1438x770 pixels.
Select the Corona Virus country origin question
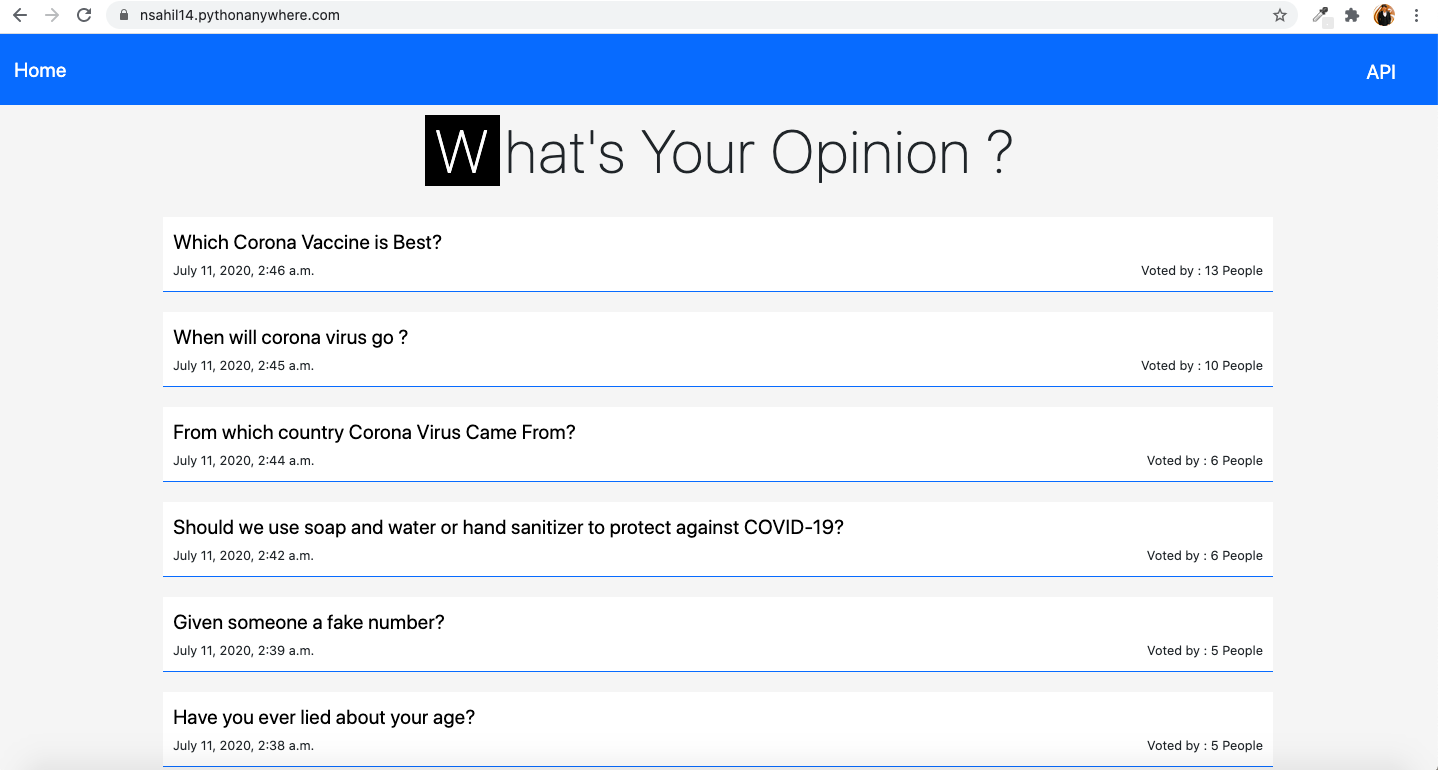click(374, 432)
